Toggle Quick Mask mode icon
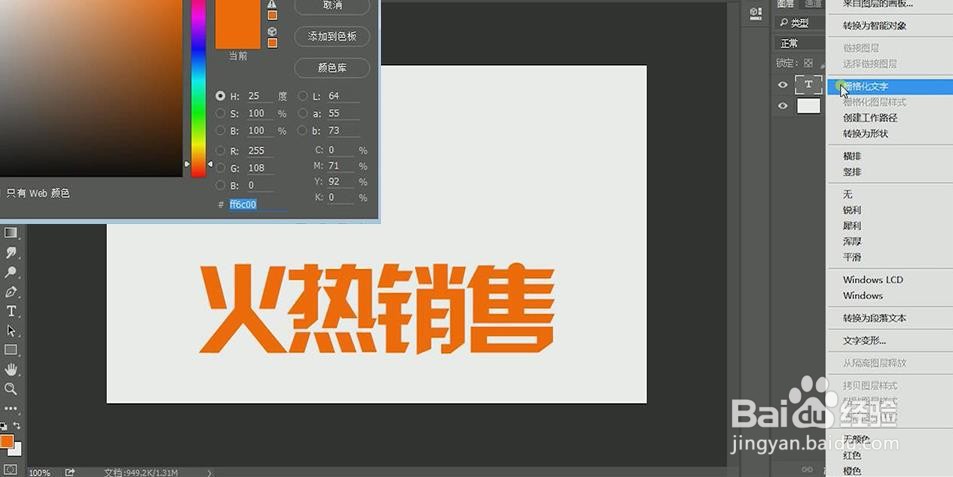 [x=10, y=470]
